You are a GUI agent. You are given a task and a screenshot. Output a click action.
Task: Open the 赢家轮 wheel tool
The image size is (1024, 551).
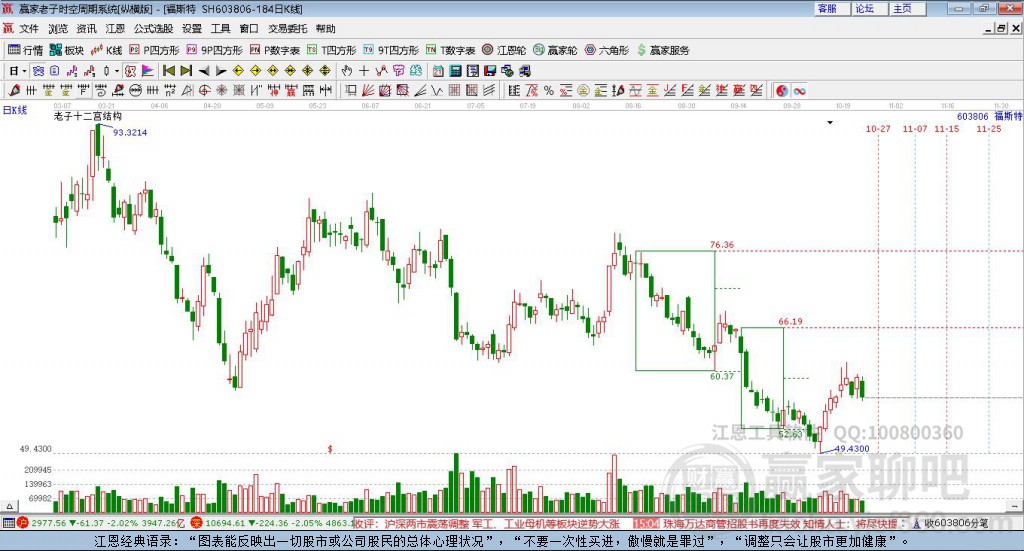tap(555, 50)
